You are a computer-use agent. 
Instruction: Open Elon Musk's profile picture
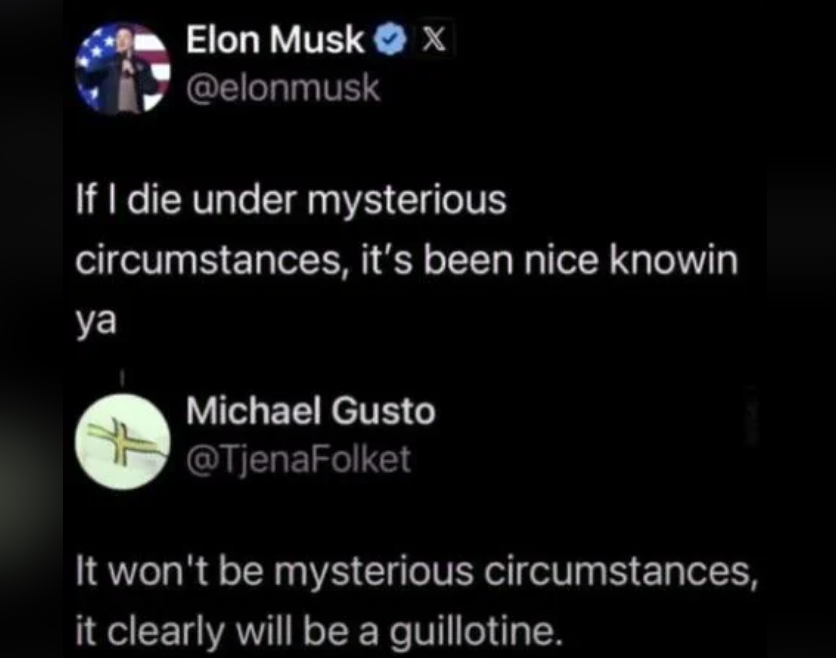tap(123, 67)
